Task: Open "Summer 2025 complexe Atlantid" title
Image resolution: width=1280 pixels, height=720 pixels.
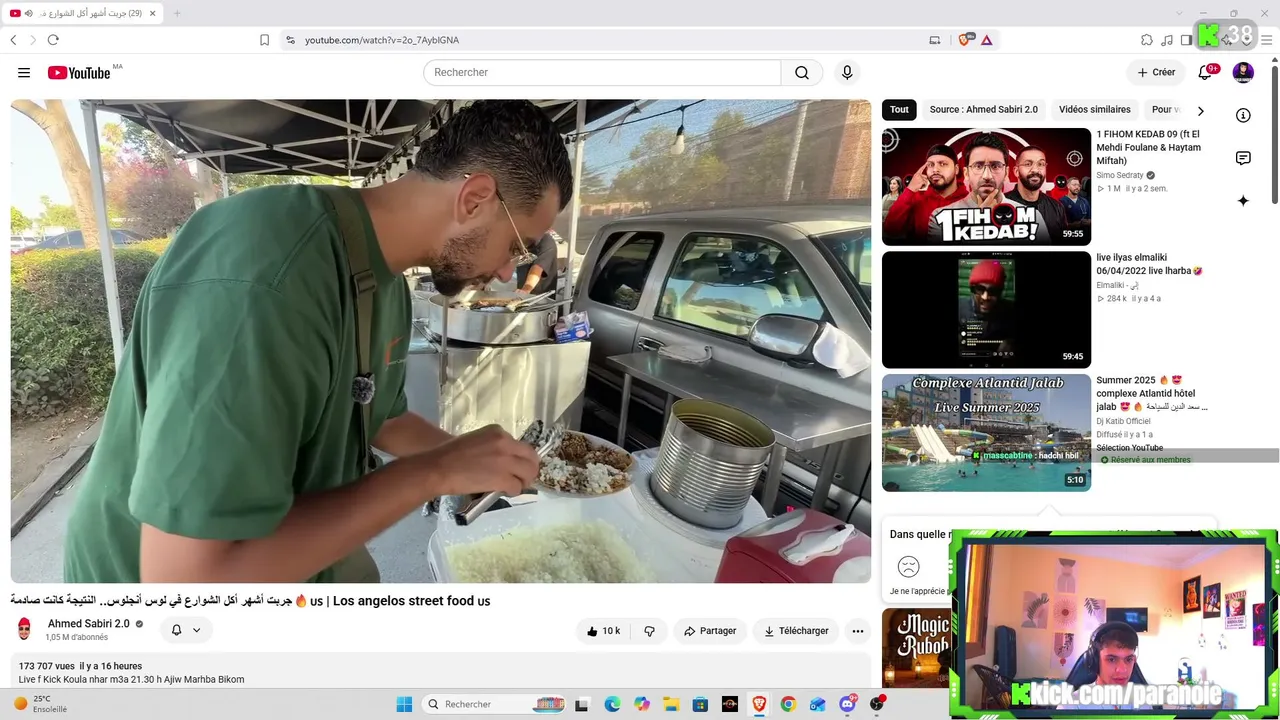Action: [x=1151, y=393]
